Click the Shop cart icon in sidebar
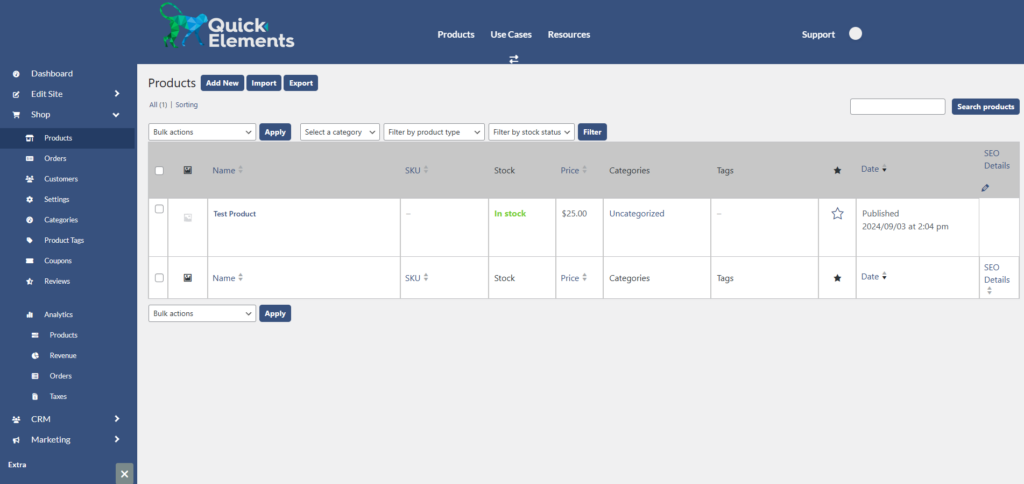Screen dimensions: 1024x484 click(16, 114)
